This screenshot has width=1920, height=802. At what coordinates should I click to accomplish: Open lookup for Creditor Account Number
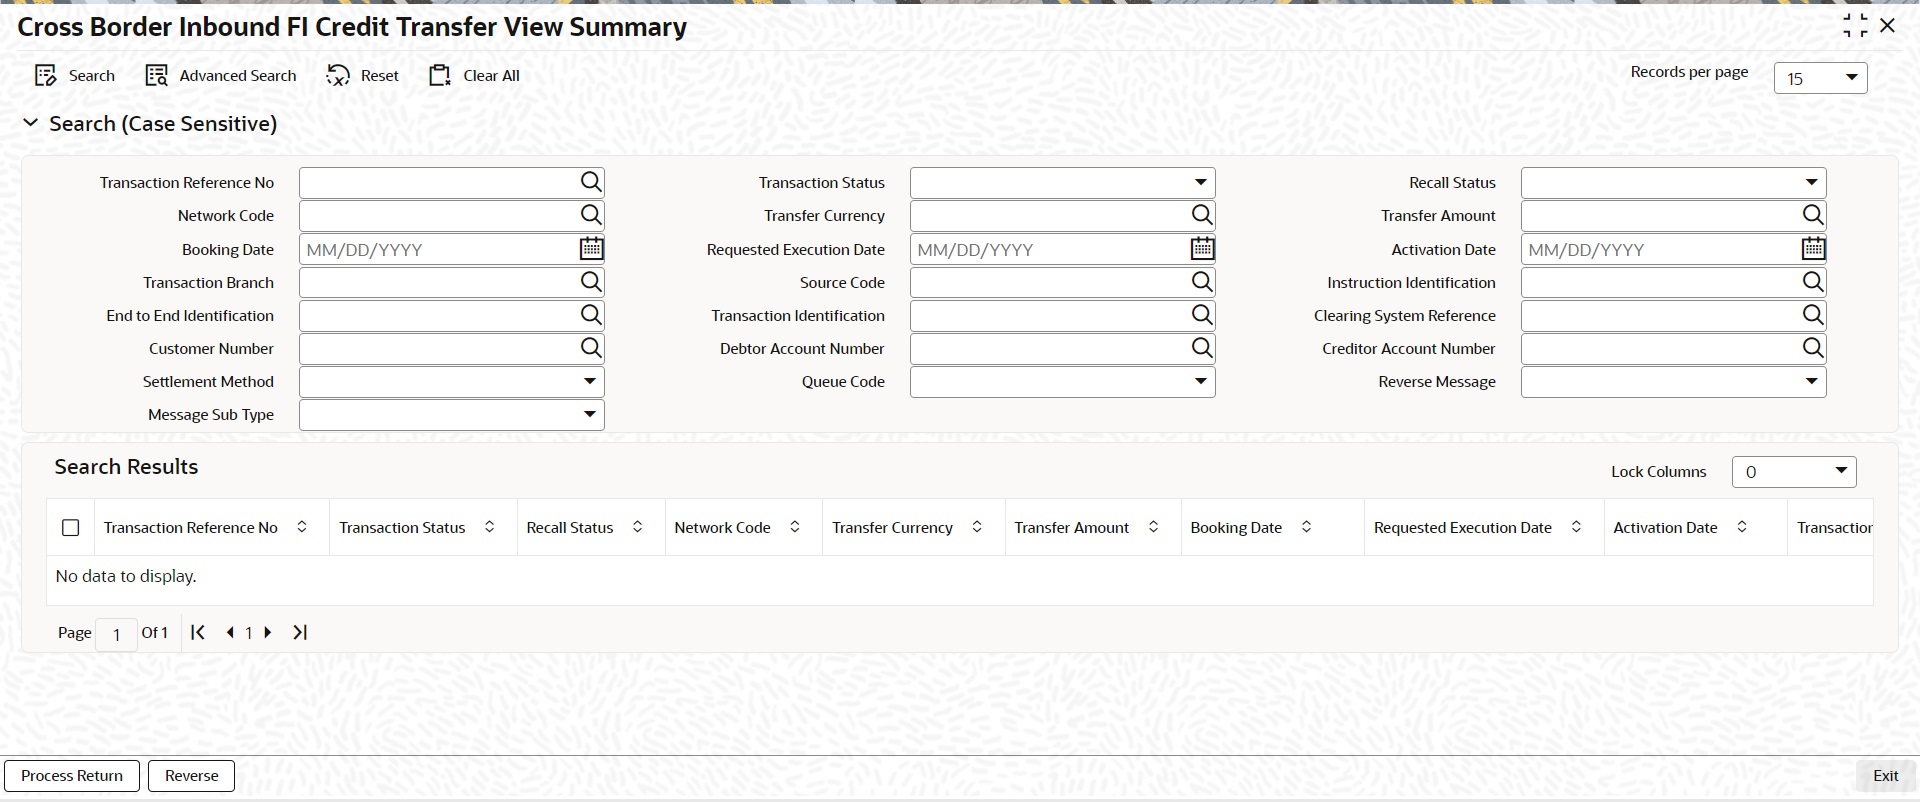point(1813,348)
